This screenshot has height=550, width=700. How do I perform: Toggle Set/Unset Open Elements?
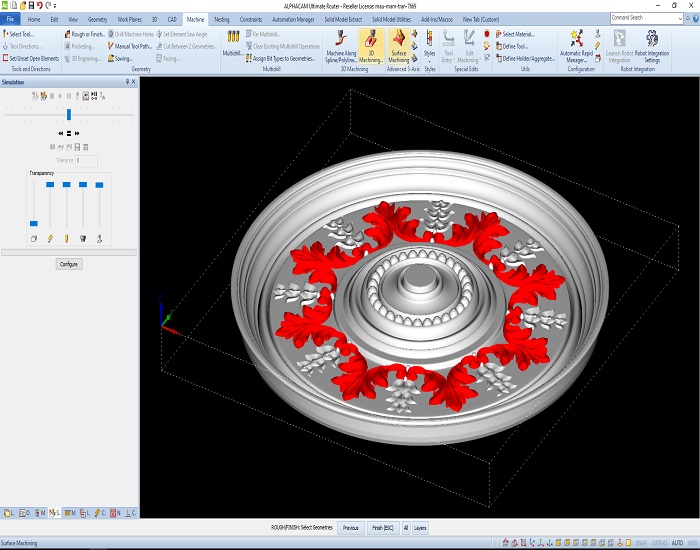point(31,58)
